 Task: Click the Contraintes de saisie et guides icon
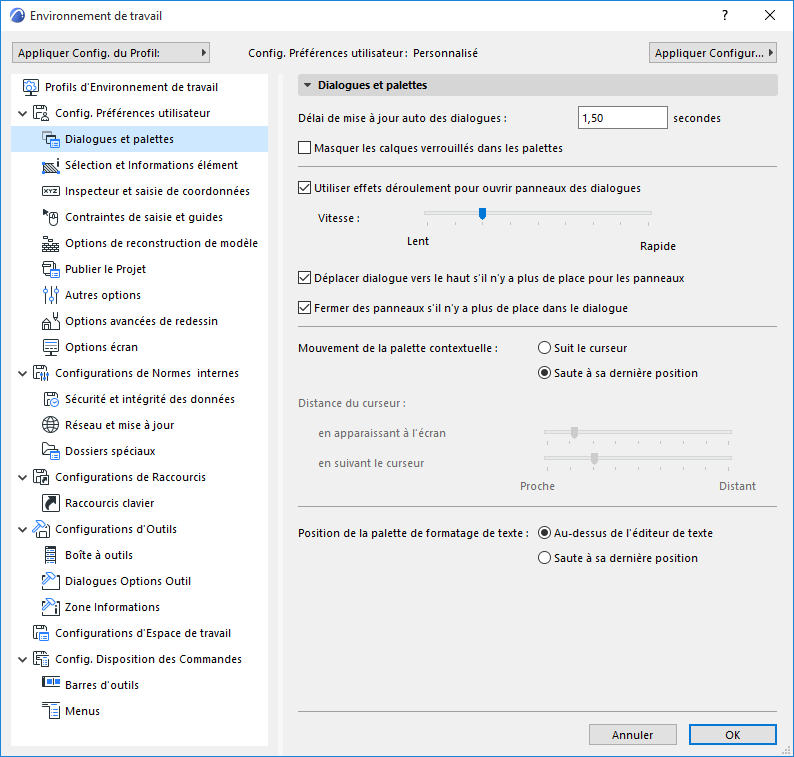coord(51,217)
